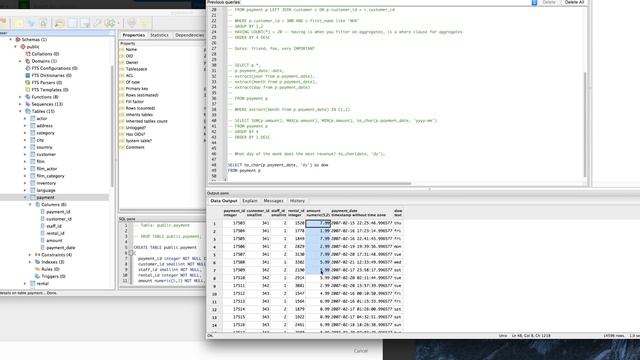Image resolution: width=640 pixels, height=360 pixels.
Task: Click the green plugins toolbar icon
Action: [110, 23]
